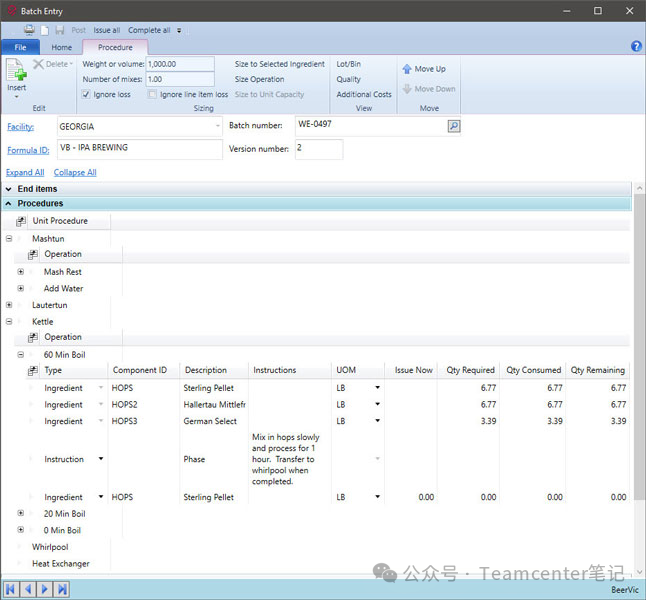Screen dimensions: 646x600
Task: Open the UOM dropdown for HOPS2 row
Action: (x=377, y=405)
